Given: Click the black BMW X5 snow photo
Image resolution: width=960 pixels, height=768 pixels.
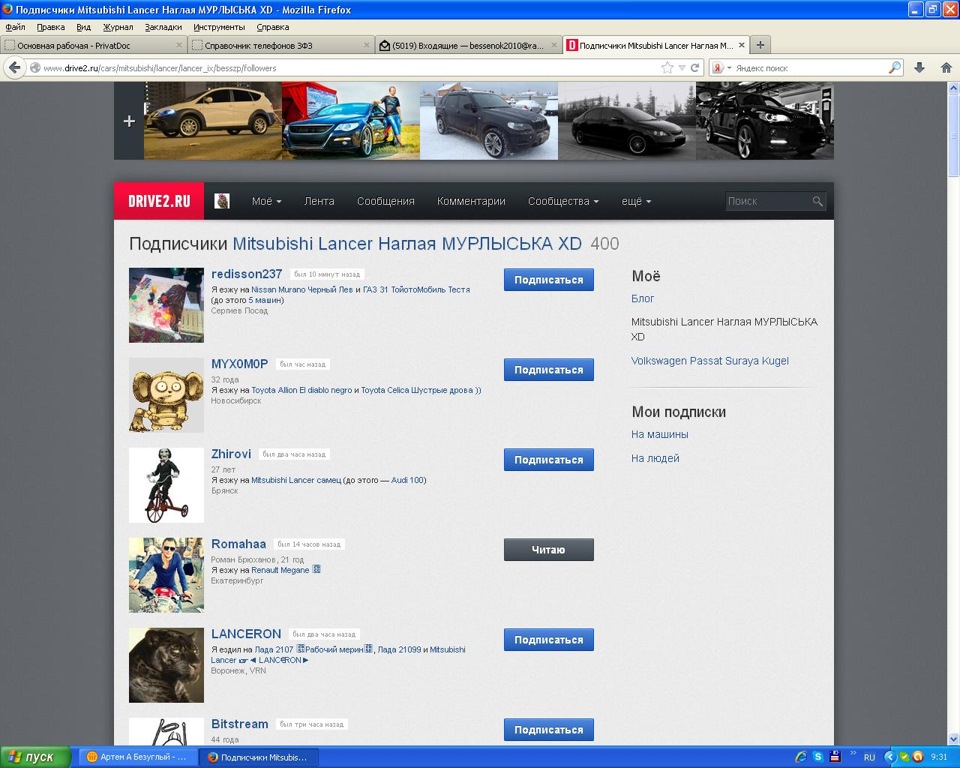Looking at the screenshot, I should coord(489,121).
